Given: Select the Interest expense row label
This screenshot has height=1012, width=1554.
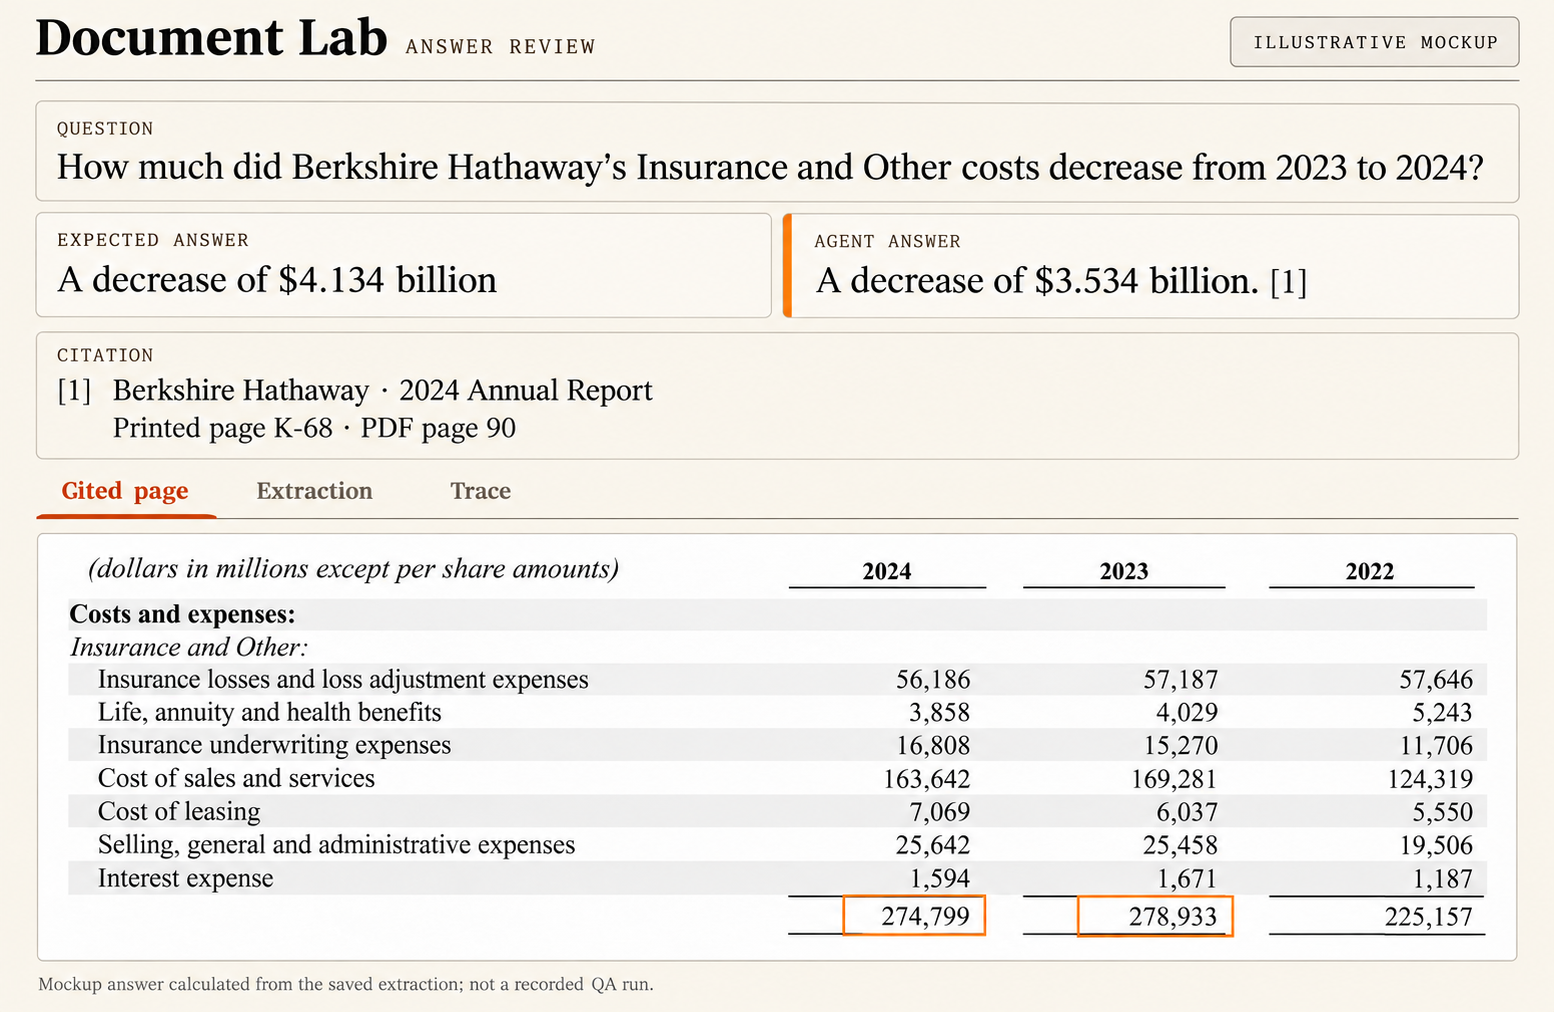Looking at the screenshot, I should click(x=185, y=878).
